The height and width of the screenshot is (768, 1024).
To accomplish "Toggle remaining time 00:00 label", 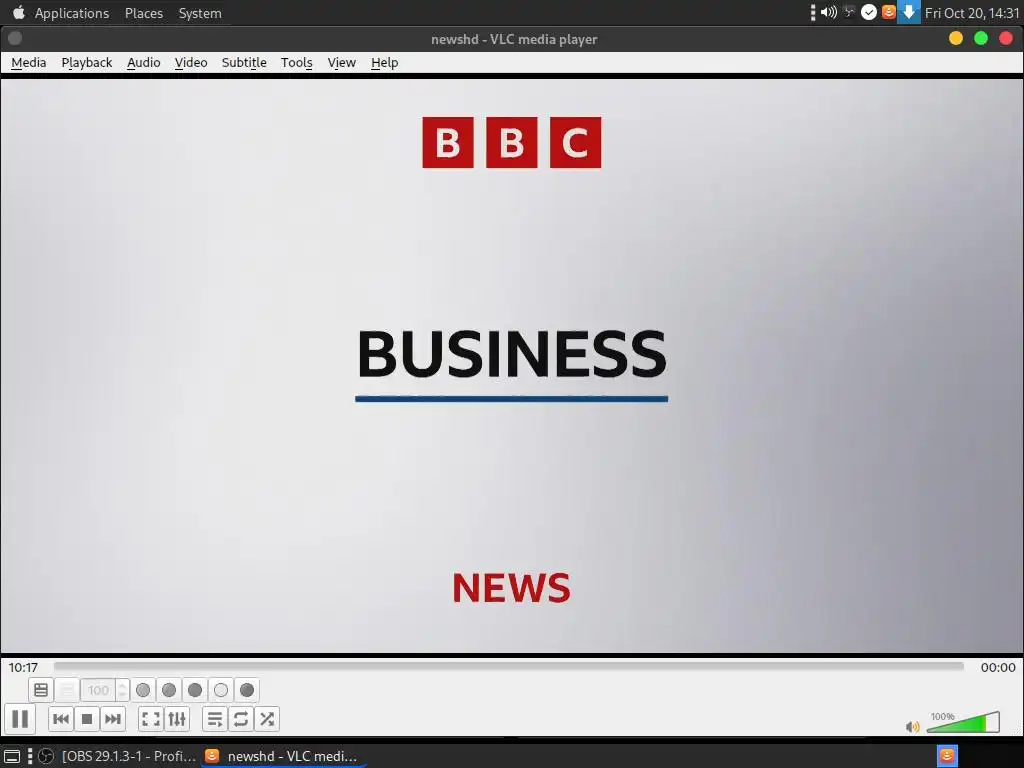I will [x=998, y=667].
